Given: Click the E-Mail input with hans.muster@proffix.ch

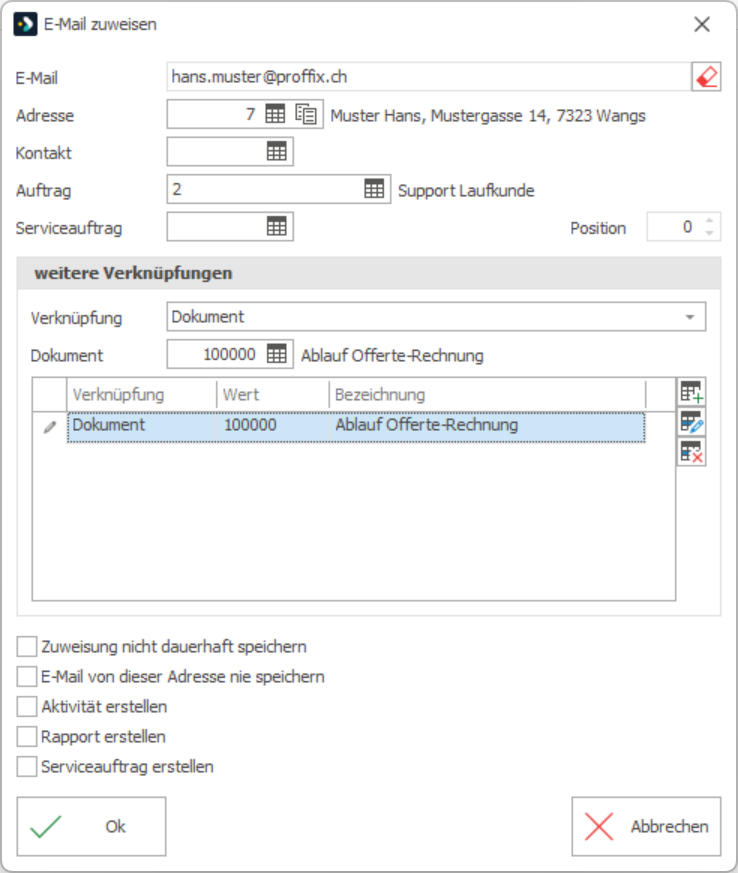Looking at the screenshot, I should point(429,76).
